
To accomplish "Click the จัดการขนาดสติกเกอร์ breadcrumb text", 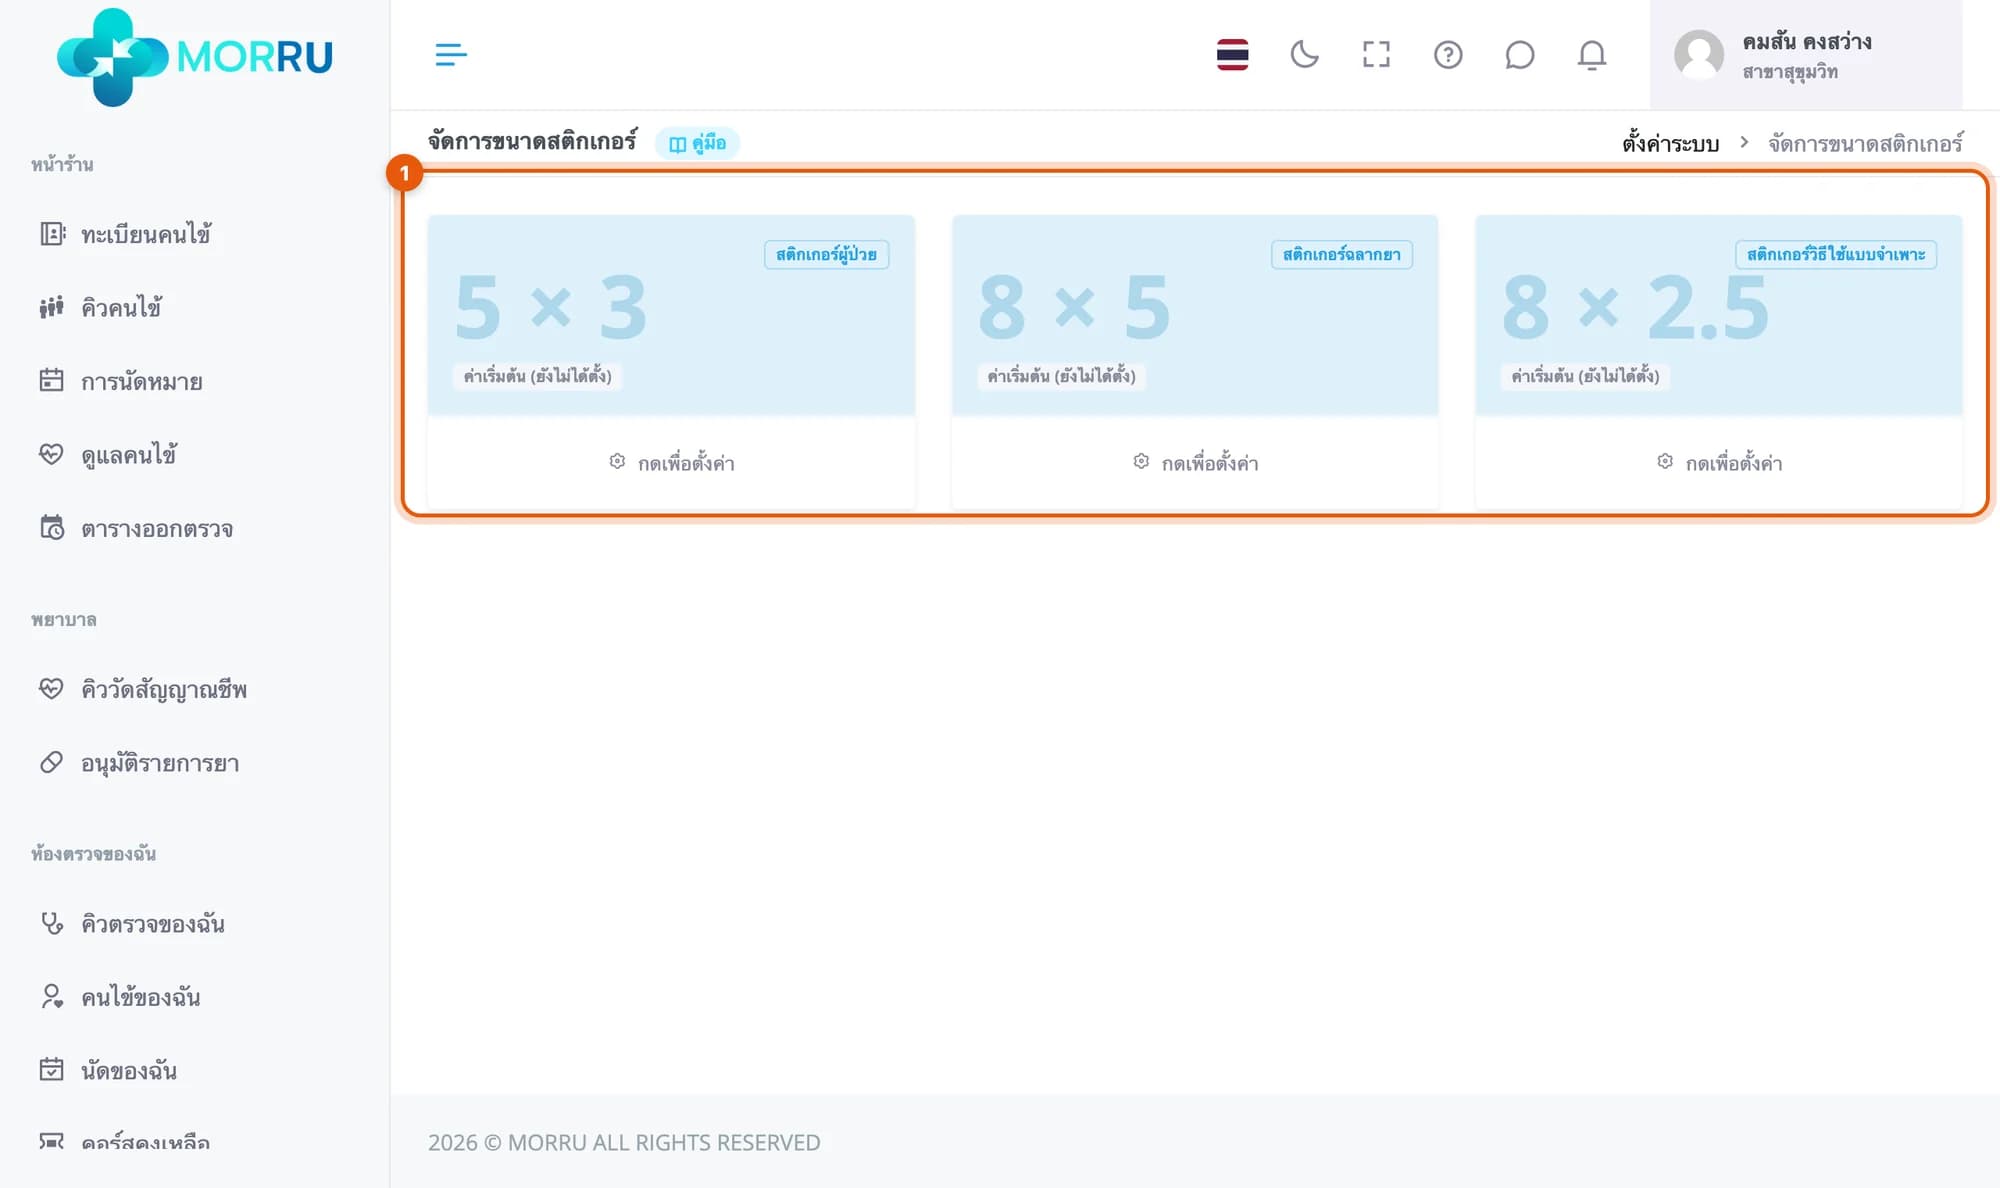I will click(x=1865, y=143).
